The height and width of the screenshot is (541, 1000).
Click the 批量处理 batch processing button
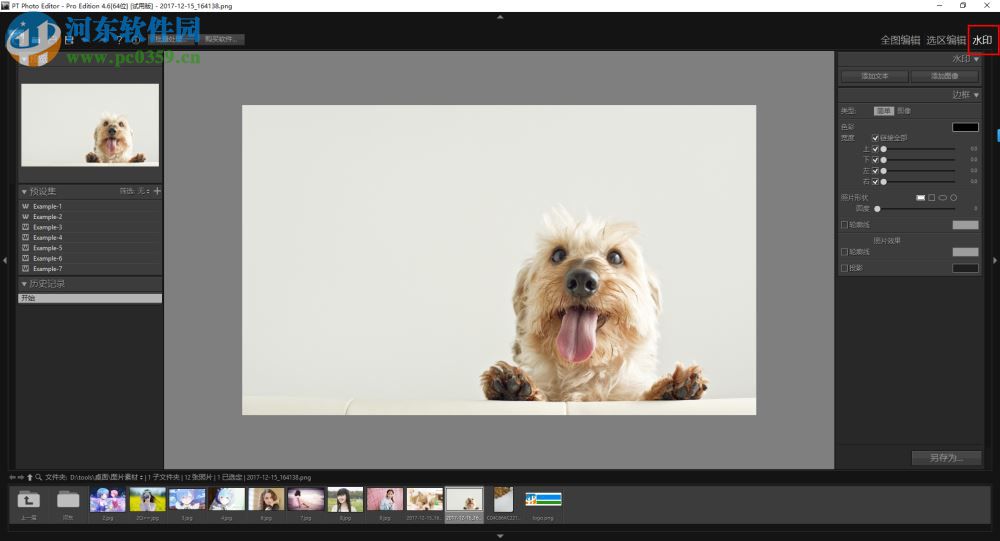(x=170, y=39)
